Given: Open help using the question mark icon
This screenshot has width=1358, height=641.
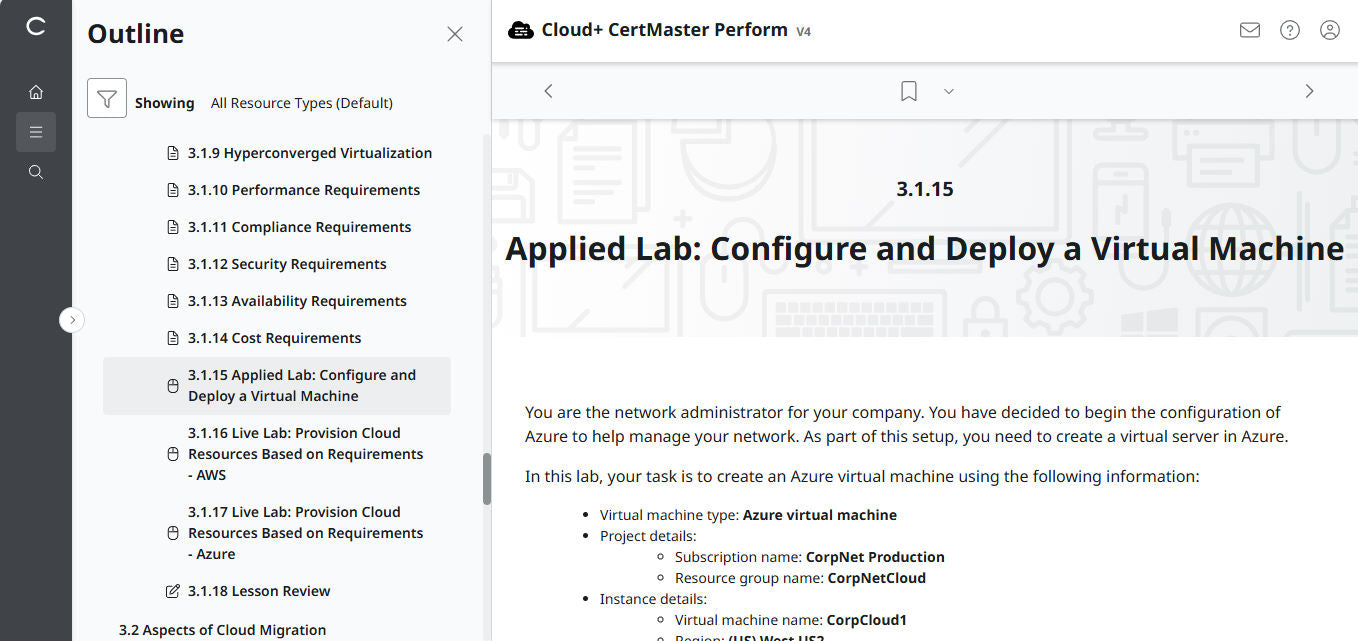Looking at the screenshot, I should pyautogui.click(x=1289, y=30).
